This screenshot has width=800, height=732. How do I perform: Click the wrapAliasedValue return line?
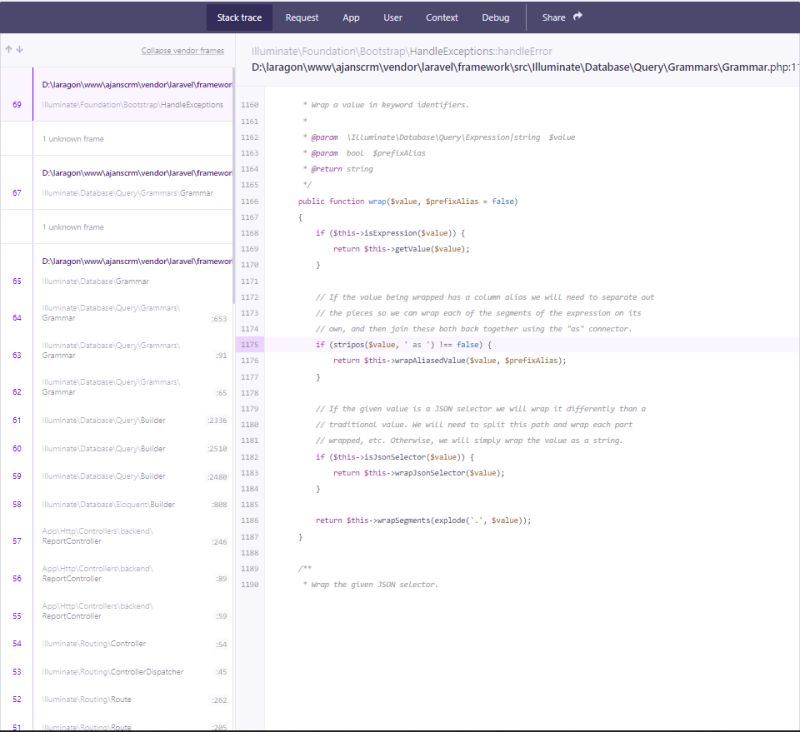(x=449, y=360)
